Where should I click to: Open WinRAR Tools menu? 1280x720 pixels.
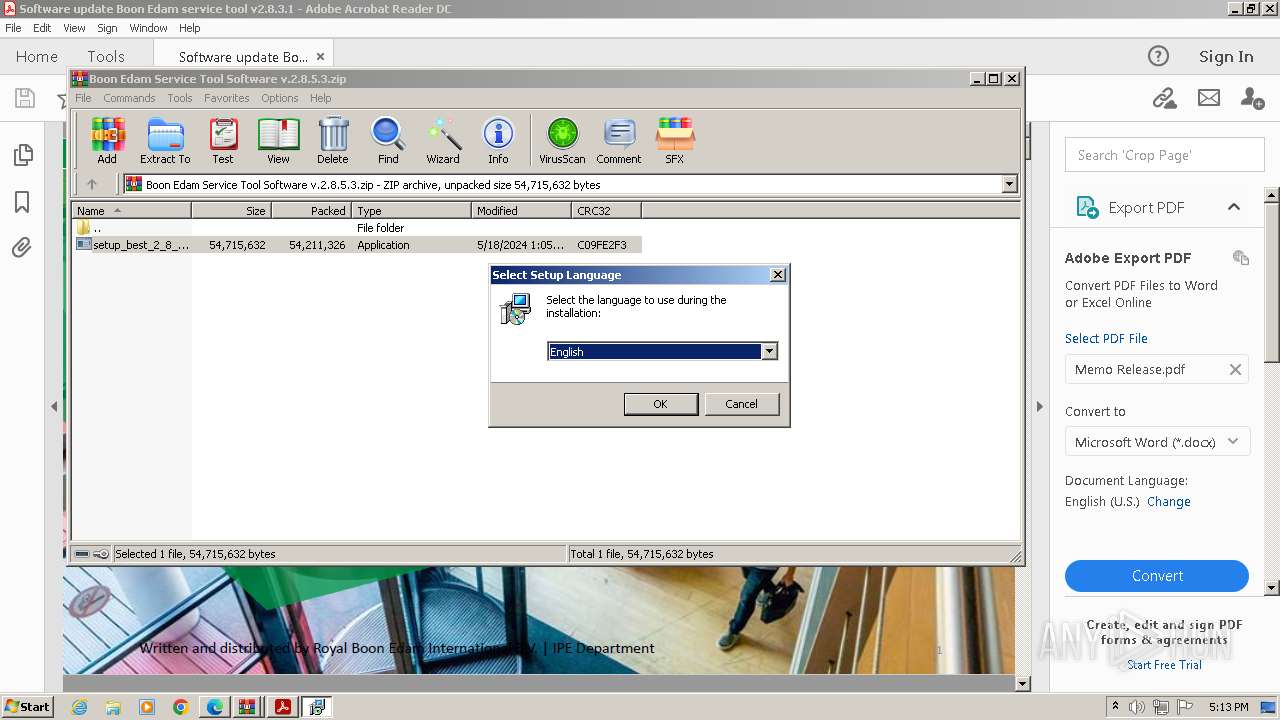(180, 98)
